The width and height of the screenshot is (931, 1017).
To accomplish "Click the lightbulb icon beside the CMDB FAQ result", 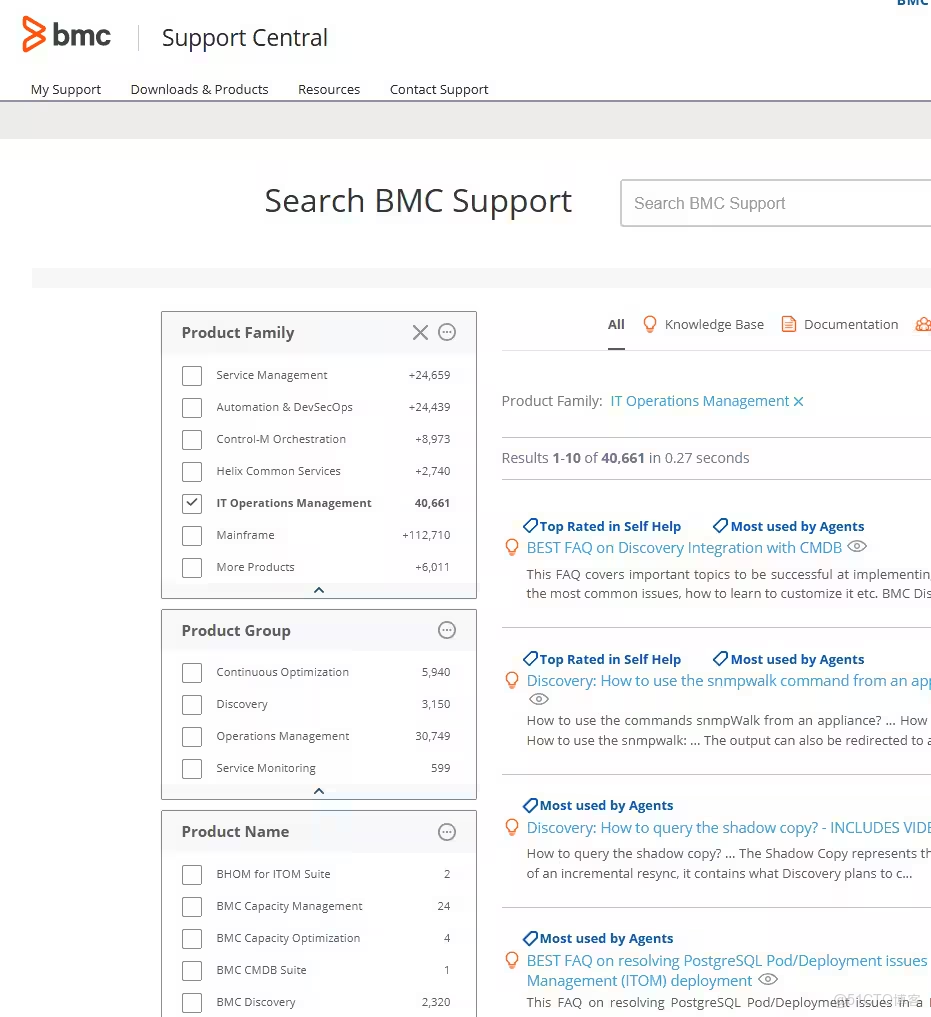I will (x=512, y=547).
